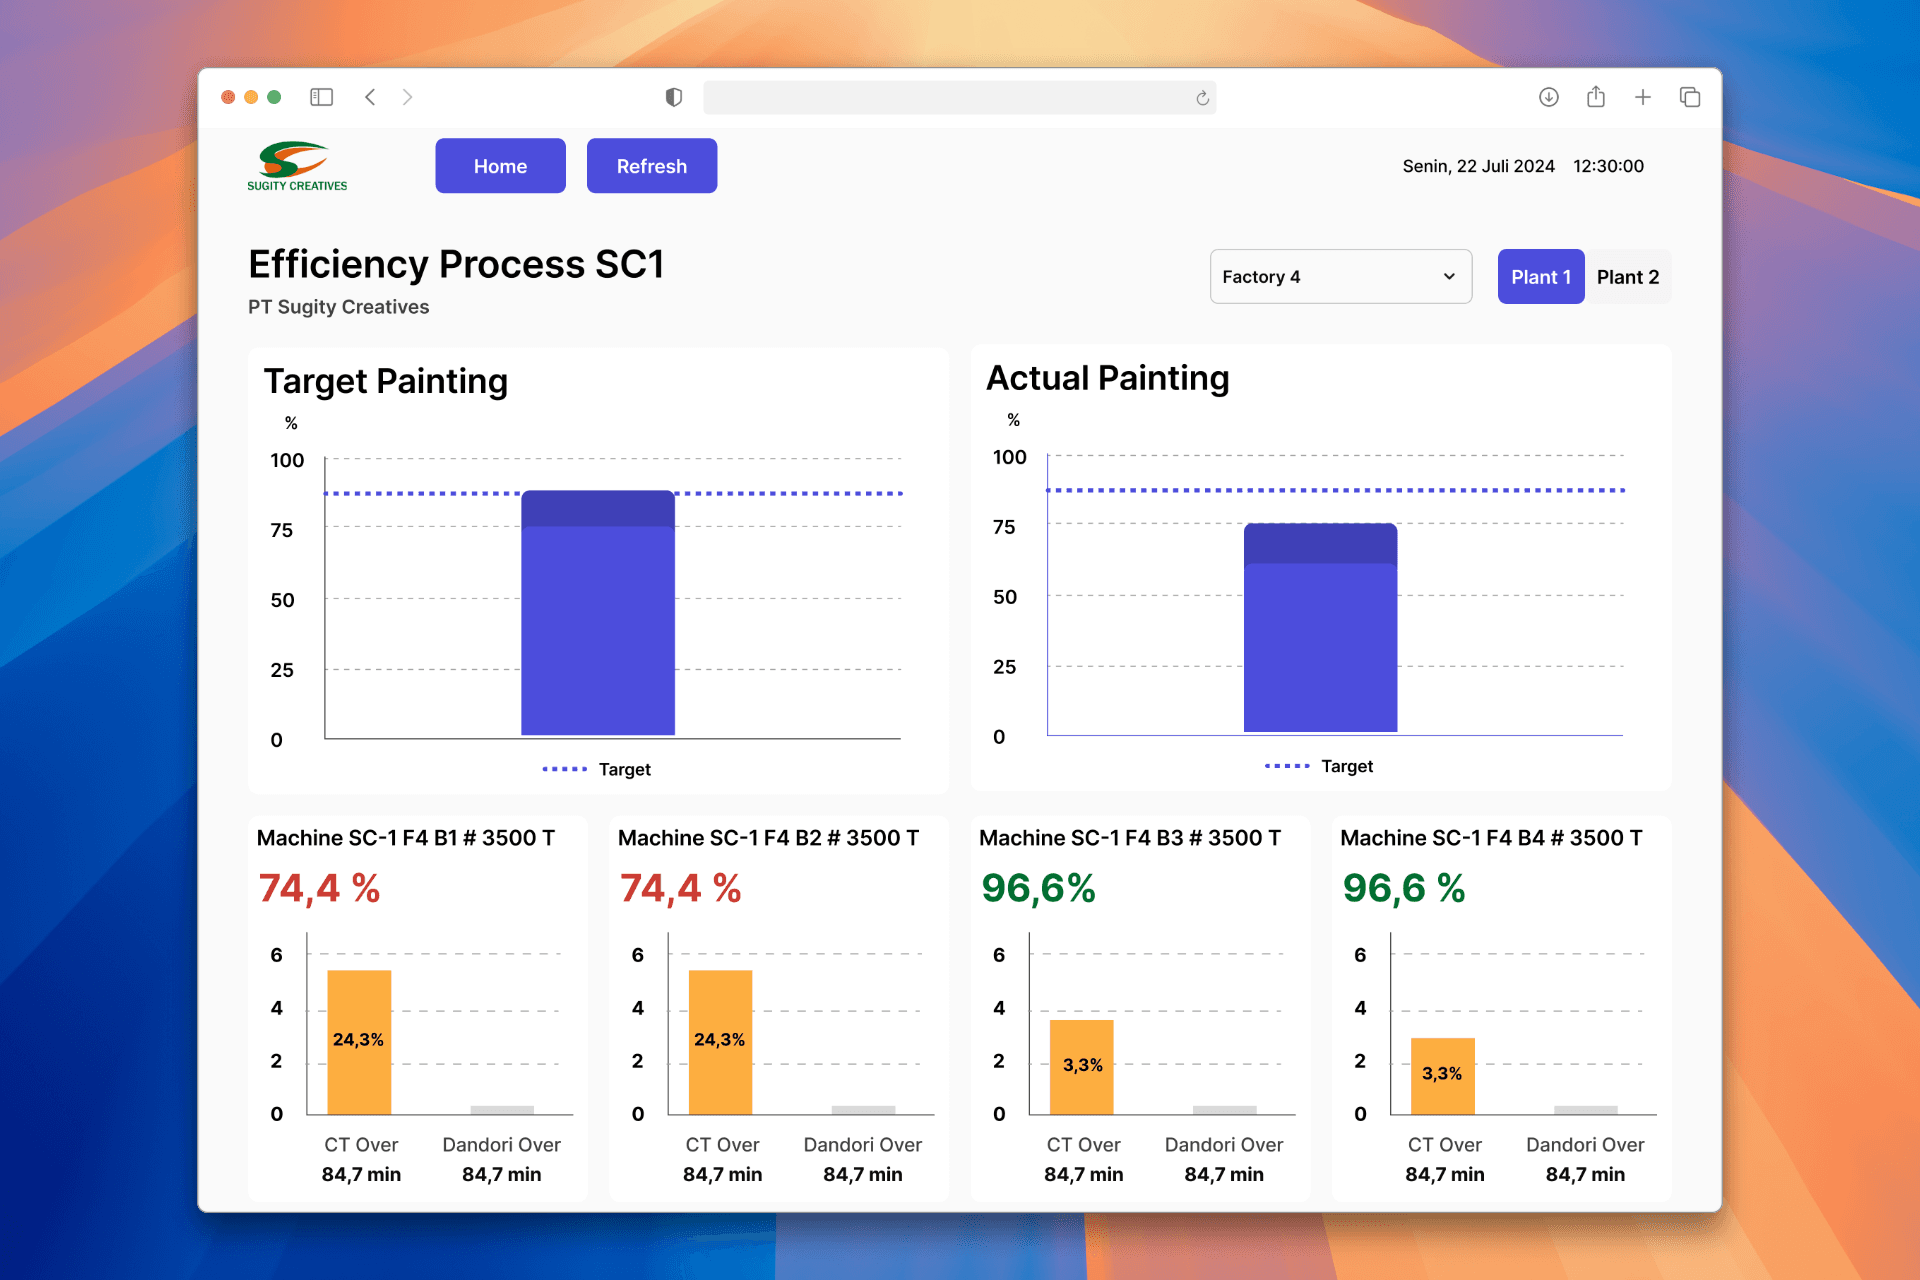Viewport: 1920px width, 1280px height.
Task: Click the privacy shield icon
Action: coord(674,97)
